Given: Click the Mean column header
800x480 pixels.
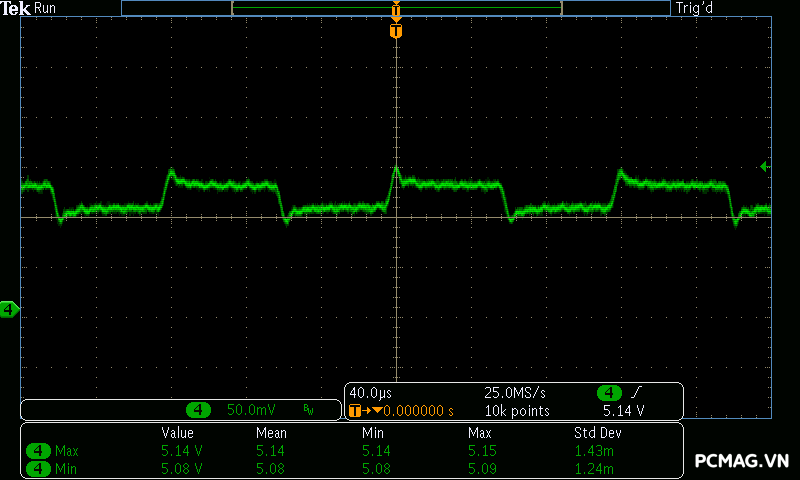Looking at the screenshot, I should tap(271, 433).
